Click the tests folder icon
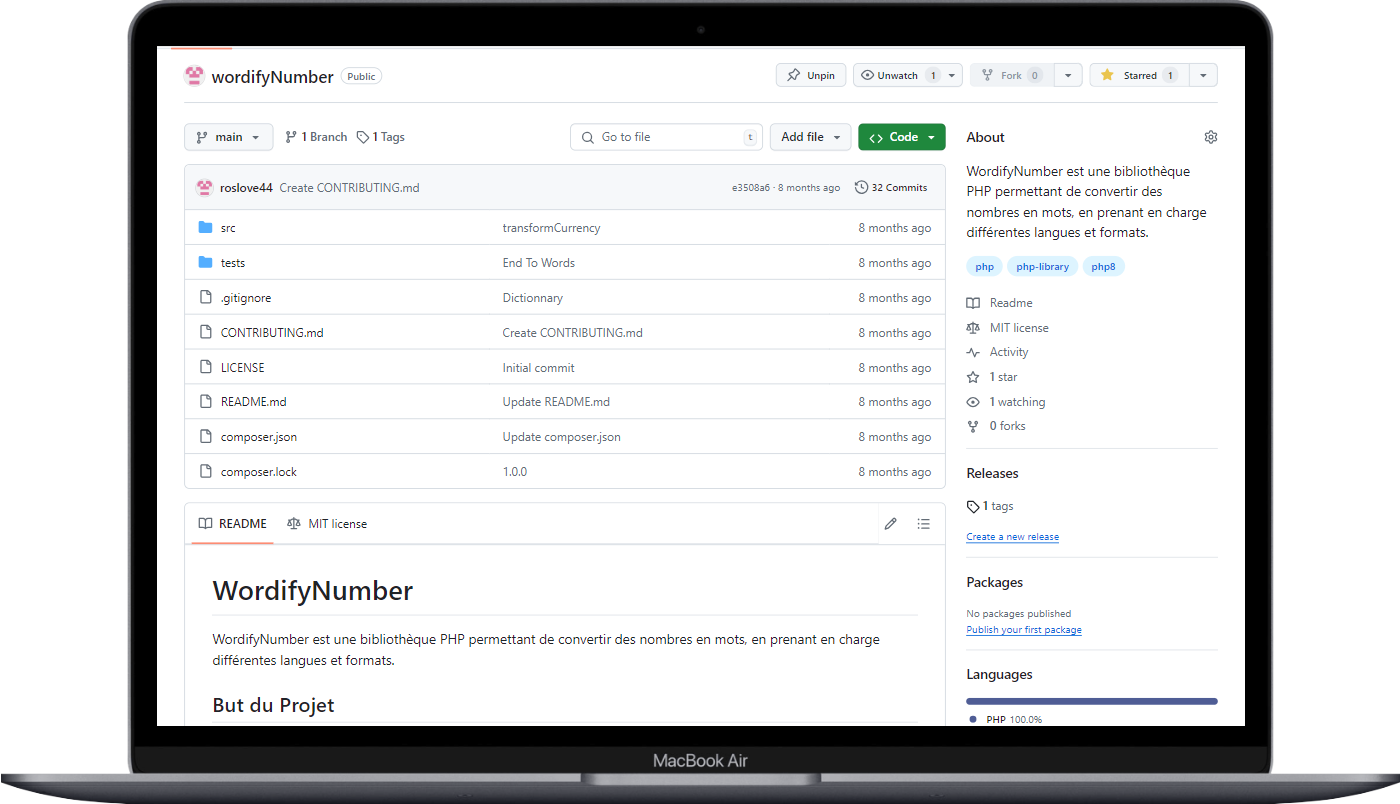 coord(205,263)
